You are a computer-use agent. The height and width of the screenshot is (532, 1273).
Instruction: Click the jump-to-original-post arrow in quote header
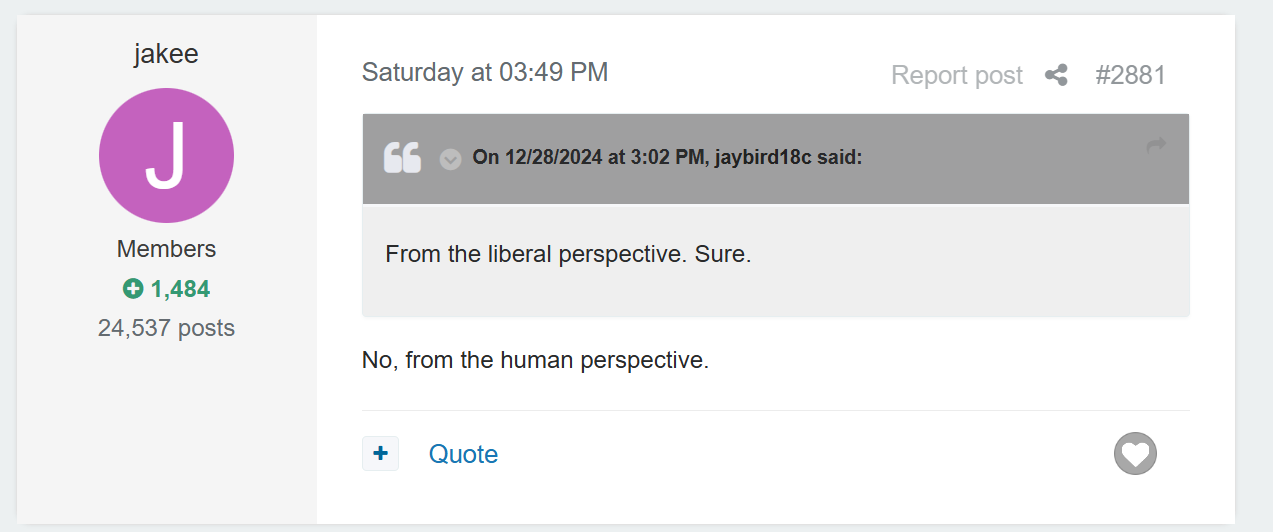1156,146
